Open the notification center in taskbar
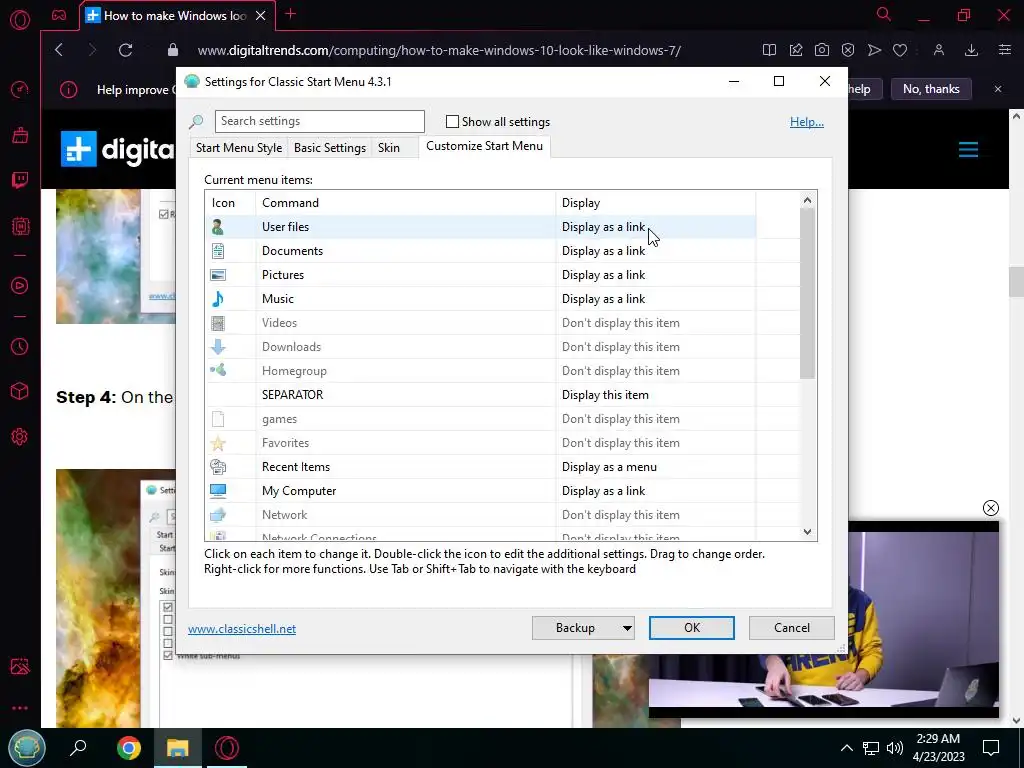This screenshot has width=1024, height=768. tap(991, 748)
